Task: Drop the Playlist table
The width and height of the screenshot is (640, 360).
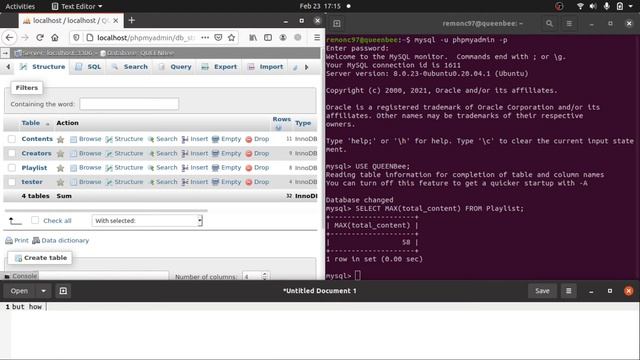Action: click(x=257, y=168)
